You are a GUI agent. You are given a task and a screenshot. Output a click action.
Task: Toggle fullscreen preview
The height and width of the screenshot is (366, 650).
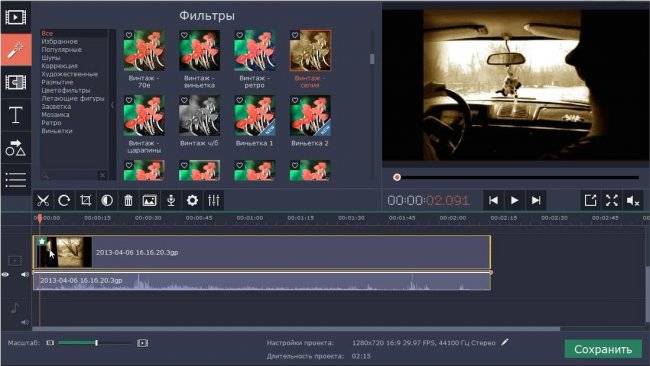click(612, 201)
